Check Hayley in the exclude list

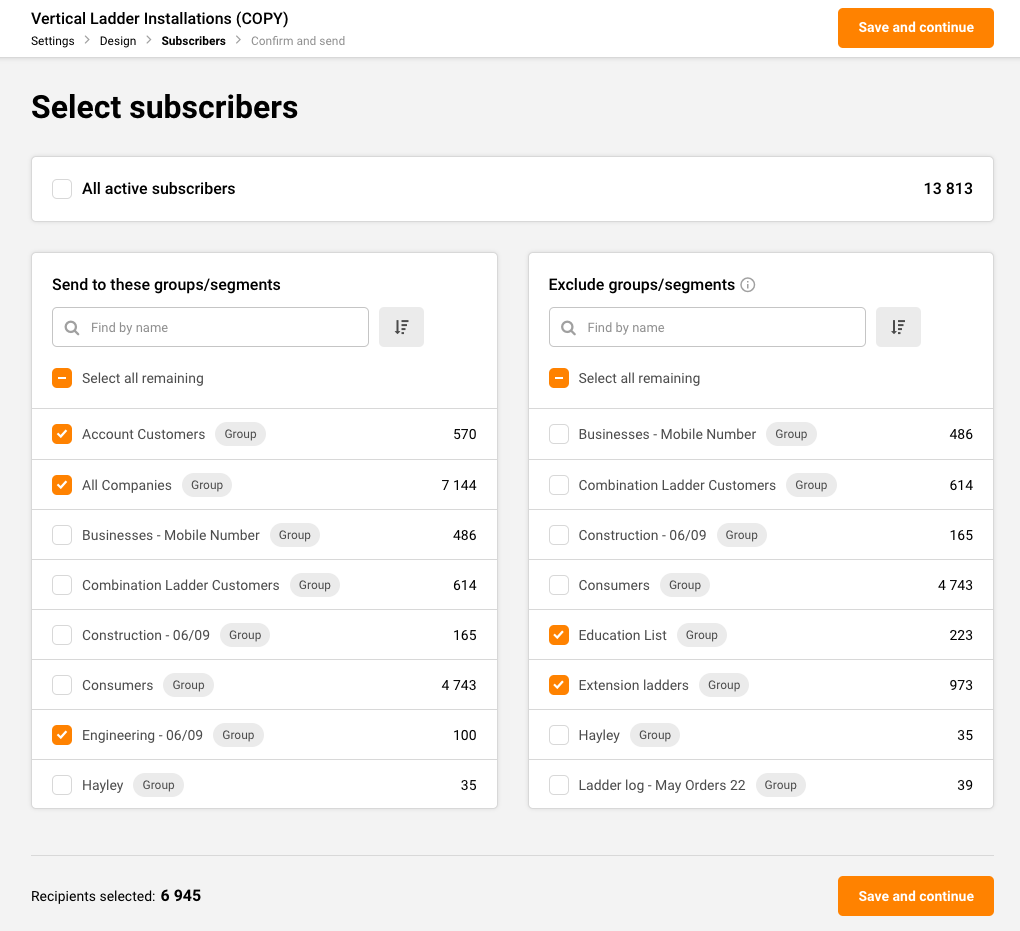pos(559,735)
